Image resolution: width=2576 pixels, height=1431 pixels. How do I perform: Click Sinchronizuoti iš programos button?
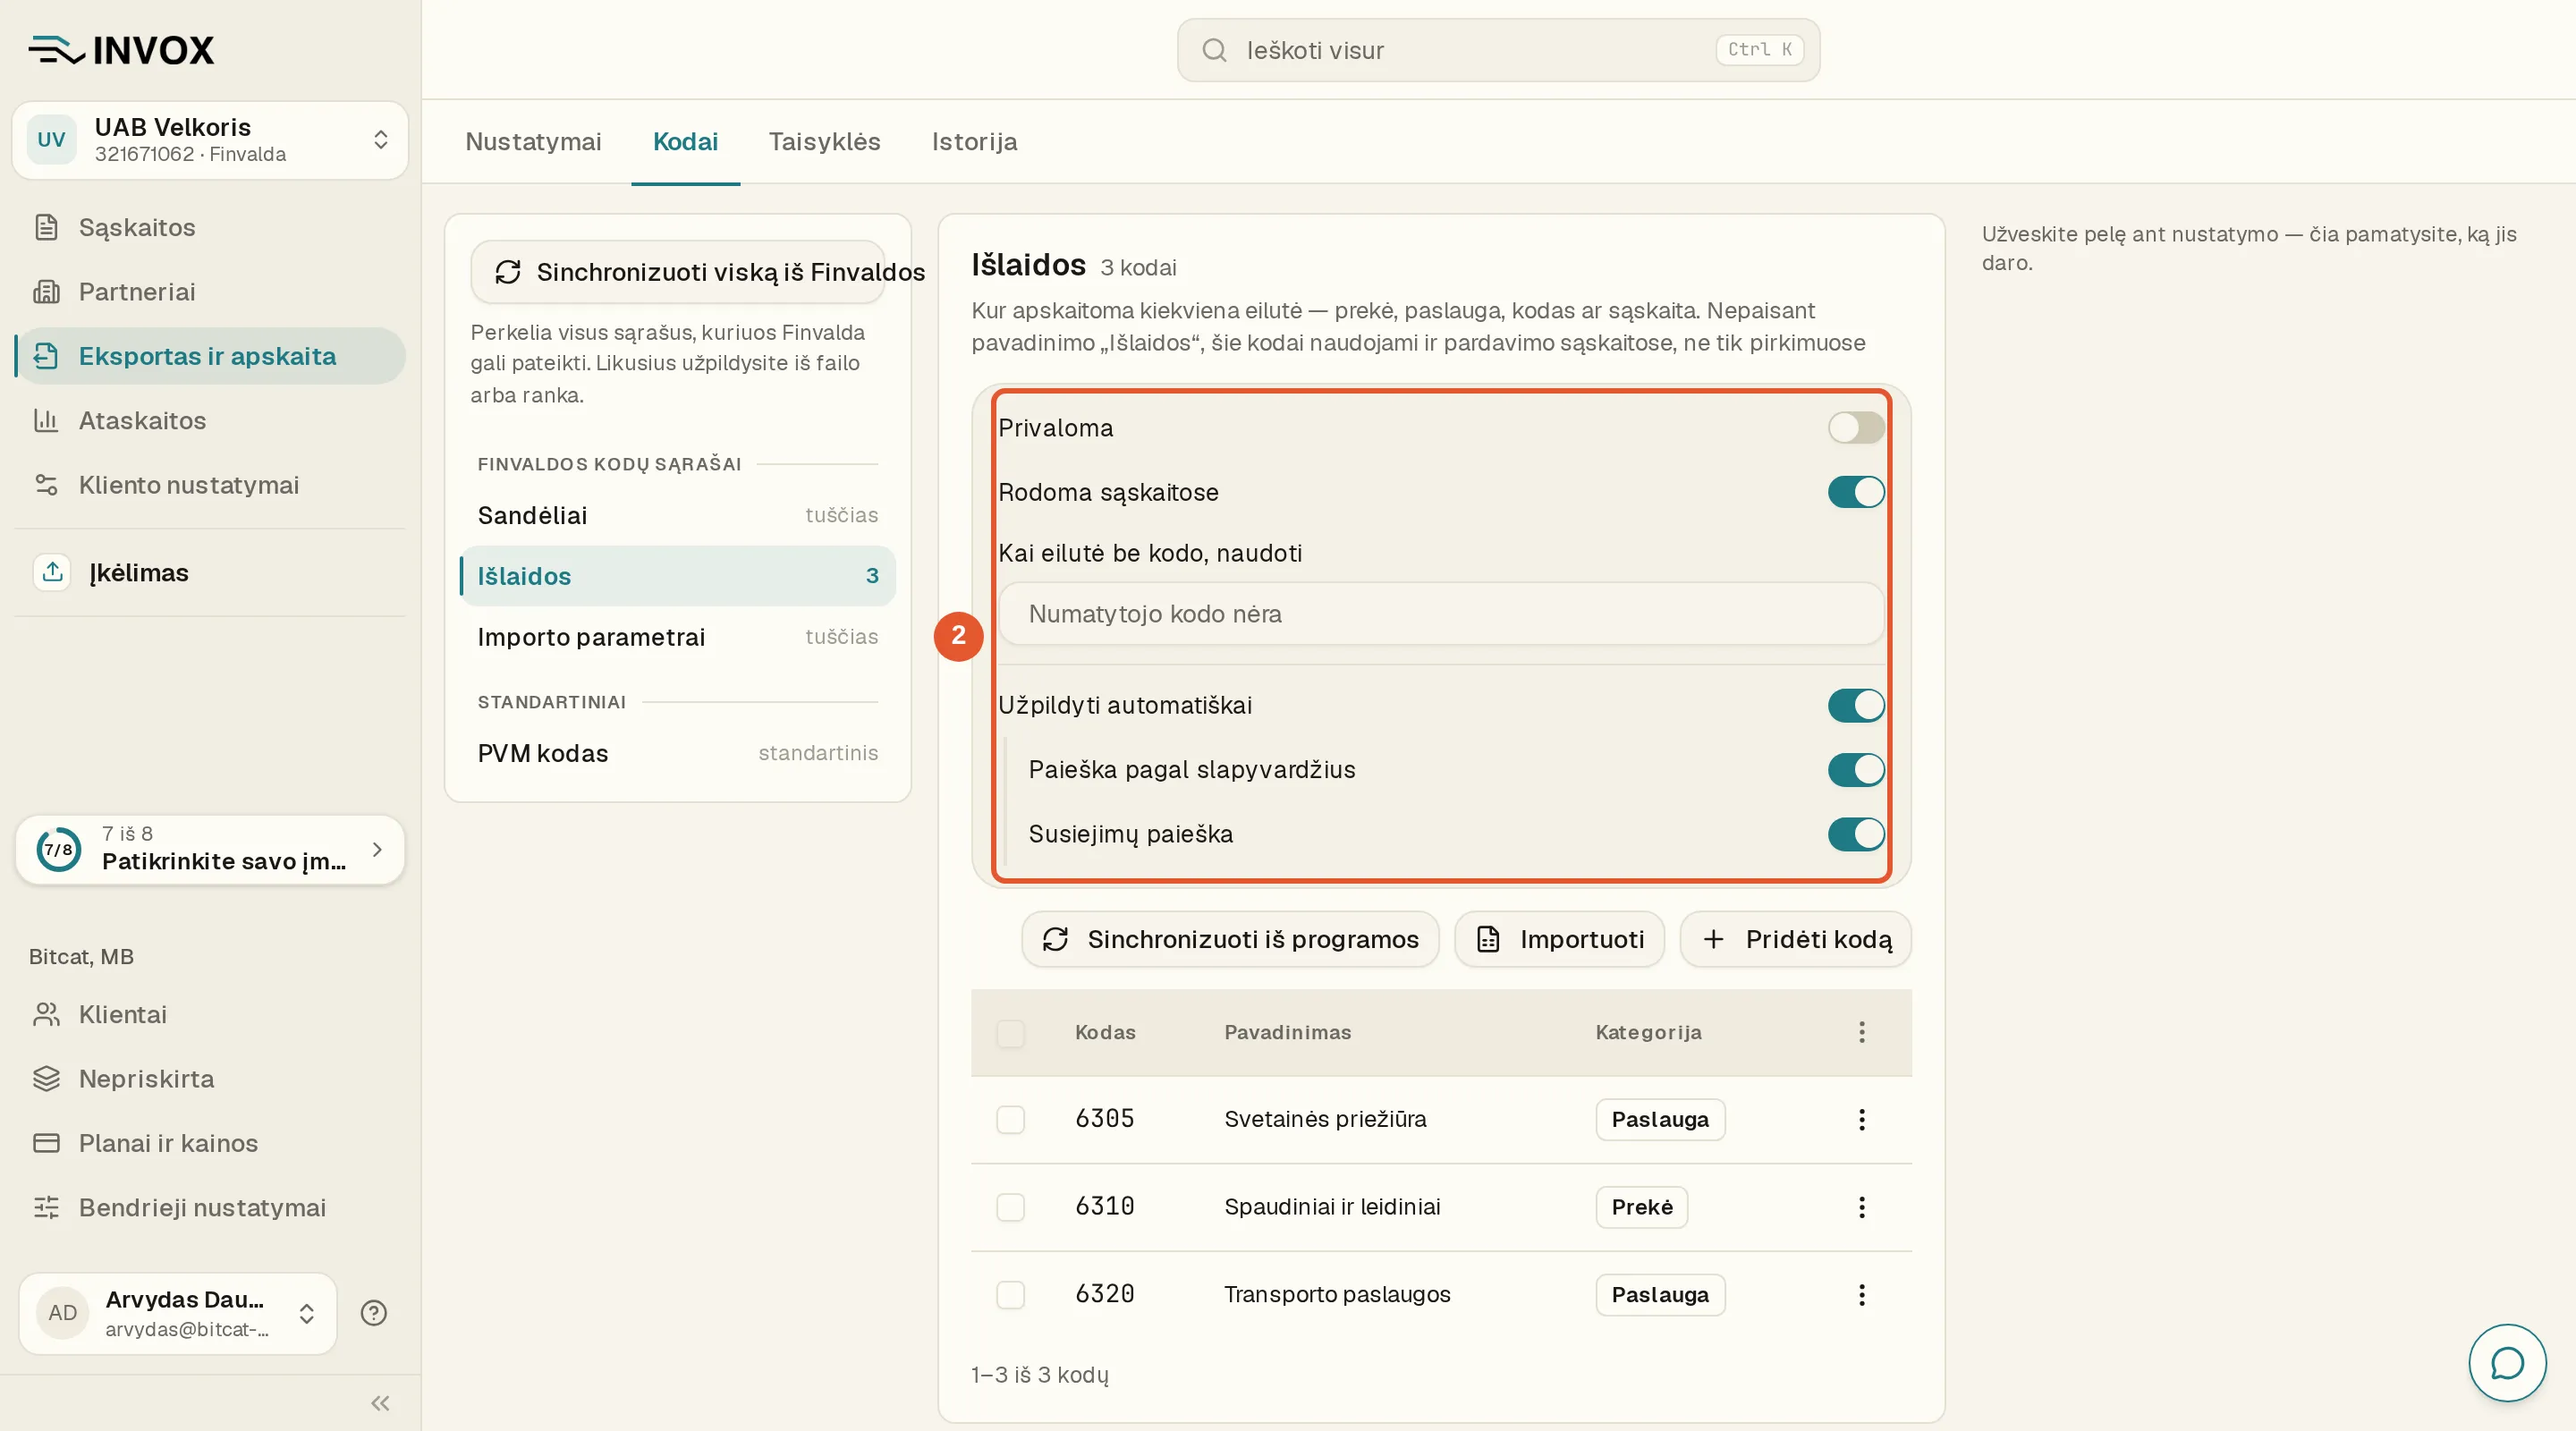coord(1230,939)
